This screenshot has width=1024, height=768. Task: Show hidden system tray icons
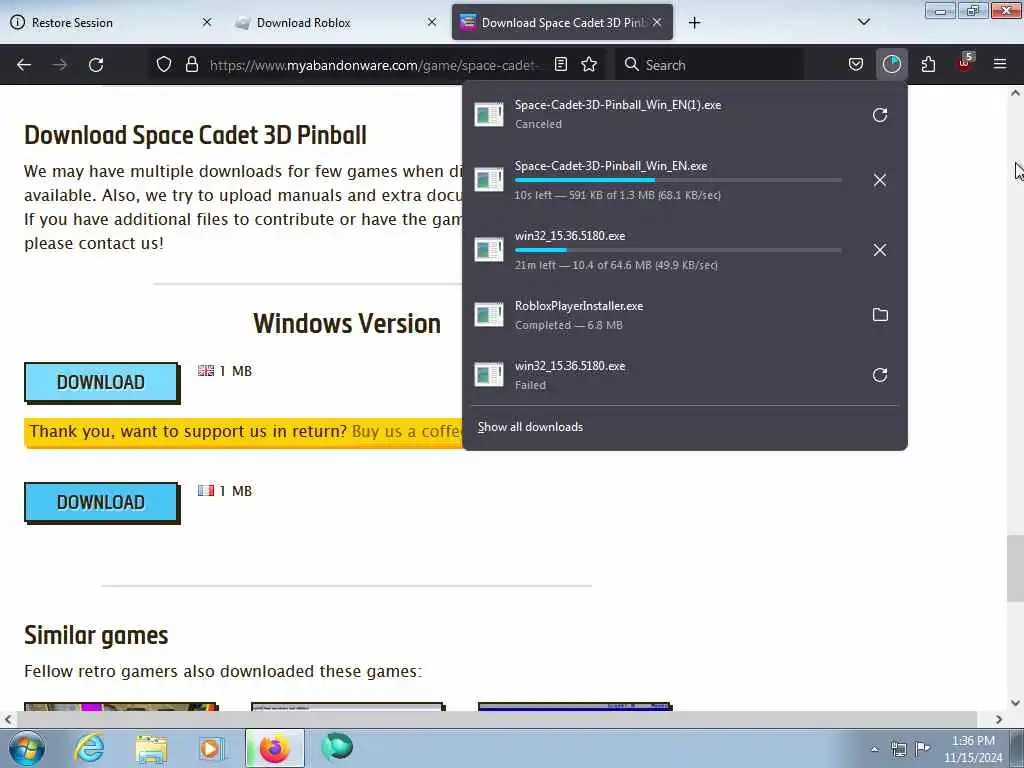[874, 749]
